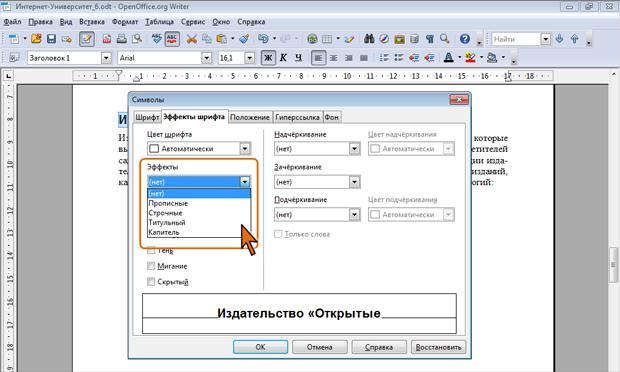Toggle the Bold (Ж) formatting button
Screen dimensions: 620x372
pyautogui.click(x=268, y=58)
